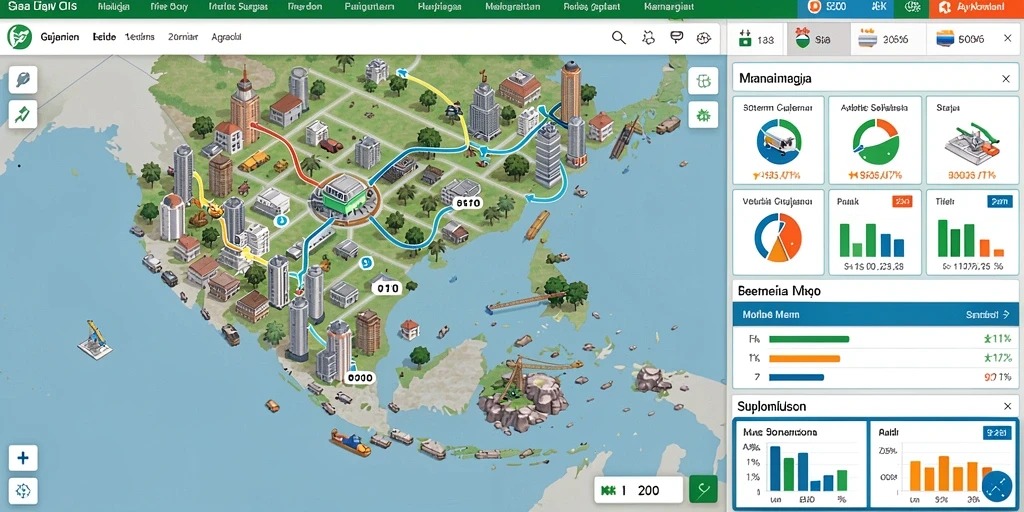
Task: Click the round blue button at bottom right
Action: pyautogui.click(x=997, y=487)
